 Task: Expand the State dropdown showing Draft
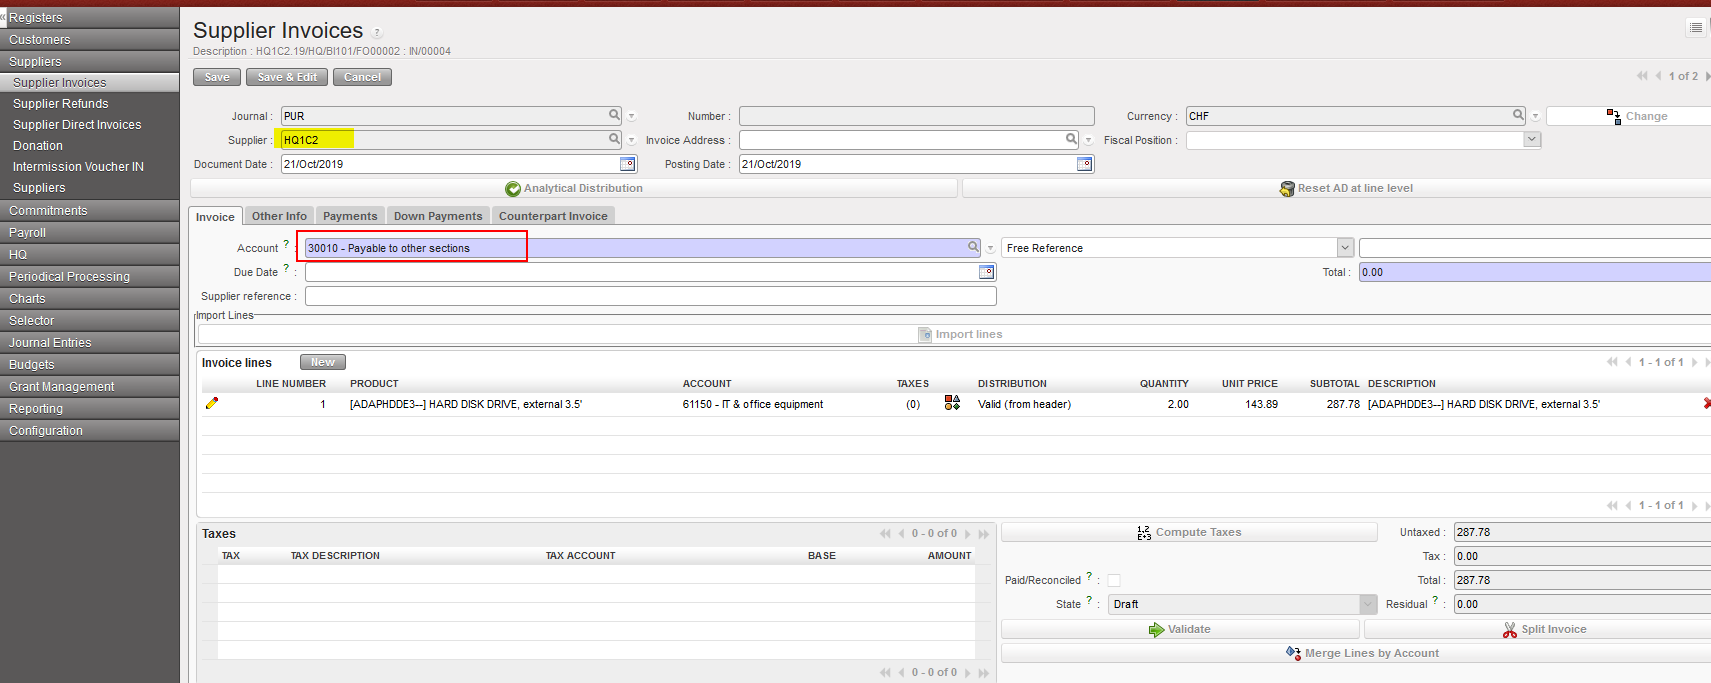click(x=1367, y=604)
